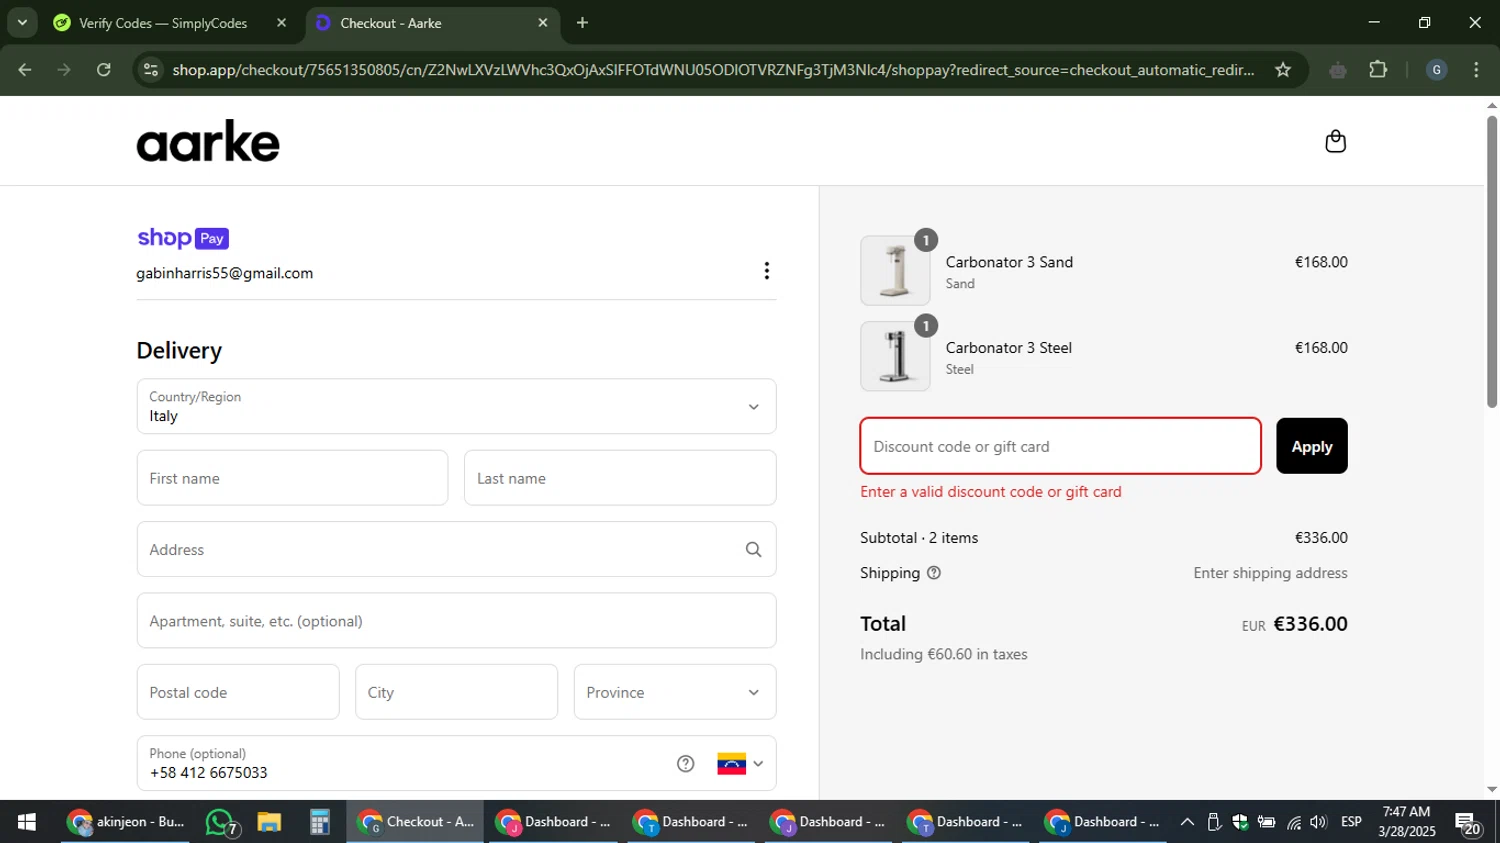Click the gabinharris55@gmail.com email text
This screenshot has width=1500, height=843.
point(224,273)
